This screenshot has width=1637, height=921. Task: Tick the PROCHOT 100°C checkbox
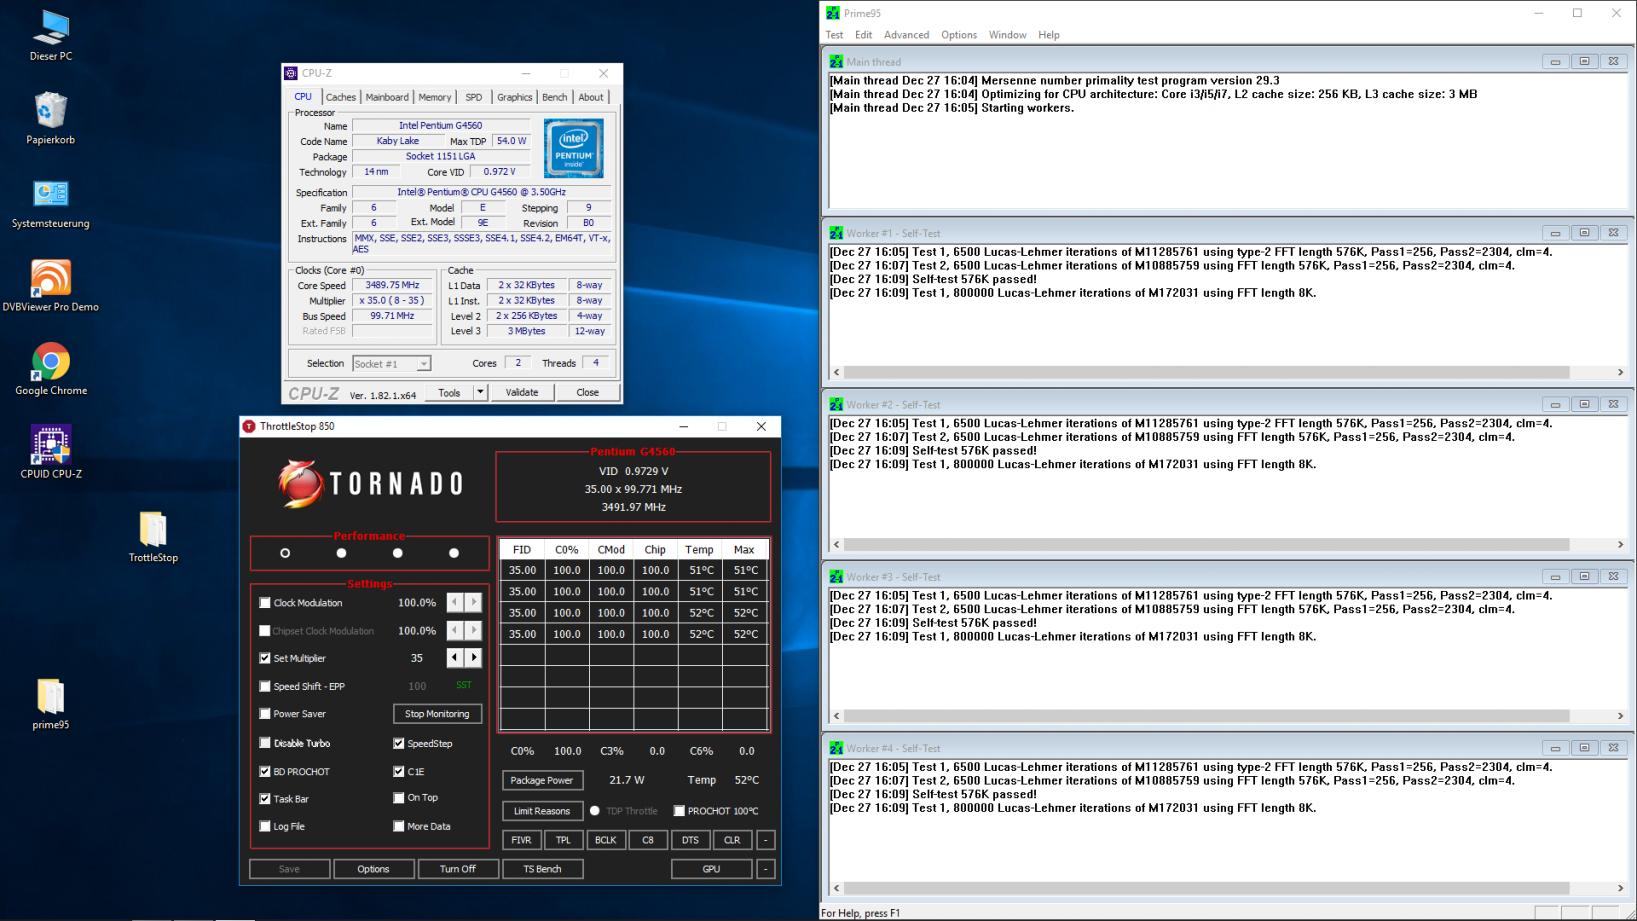(x=679, y=811)
